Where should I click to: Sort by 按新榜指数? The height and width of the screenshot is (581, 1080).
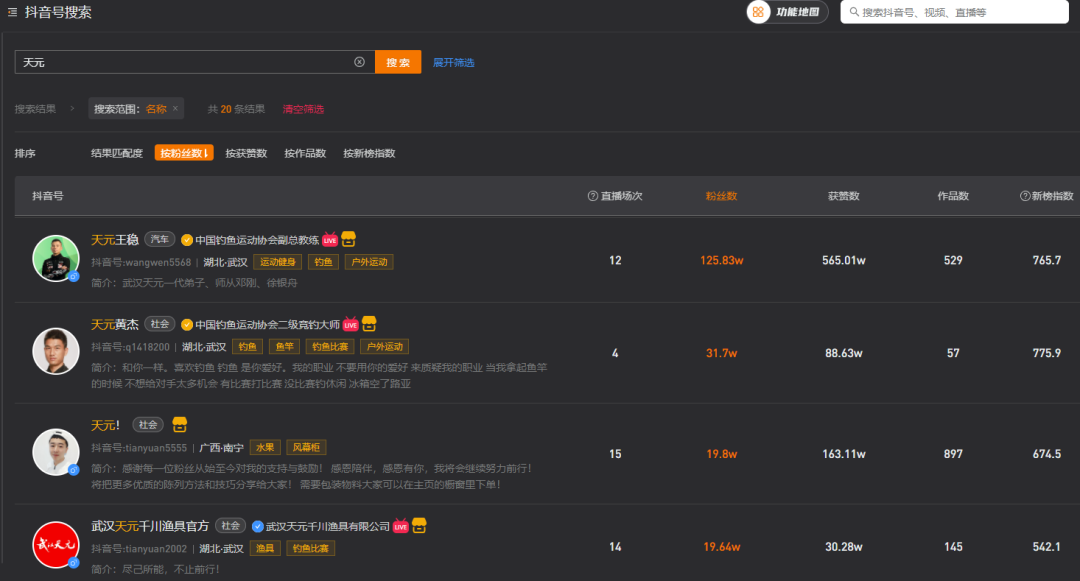click(369, 153)
